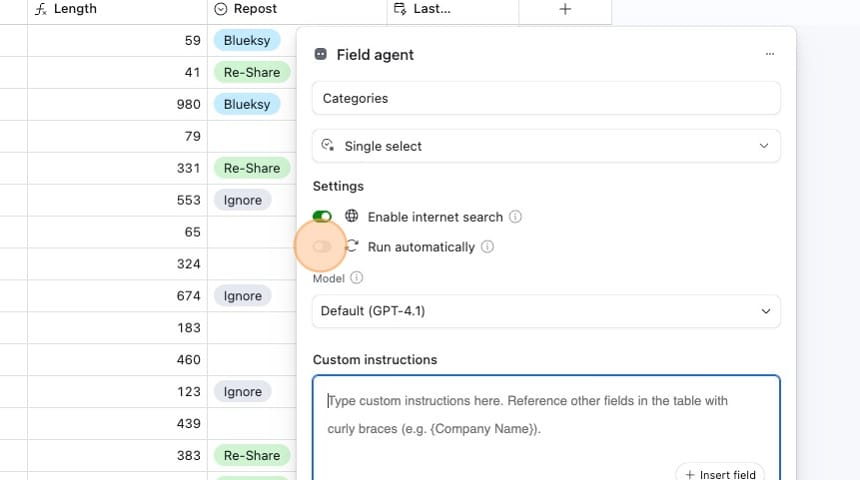
Task: Click the Categories field name input
Action: [x=546, y=99]
